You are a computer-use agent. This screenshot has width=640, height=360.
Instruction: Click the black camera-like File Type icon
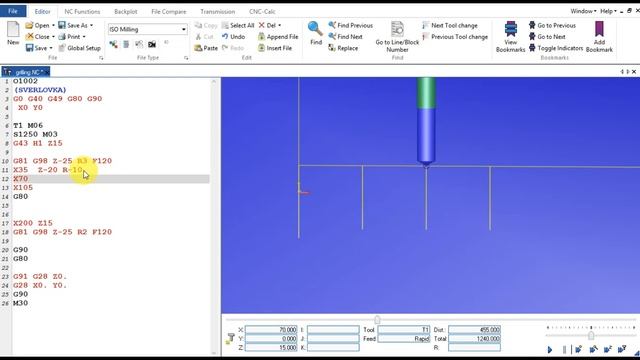[152, 44]
